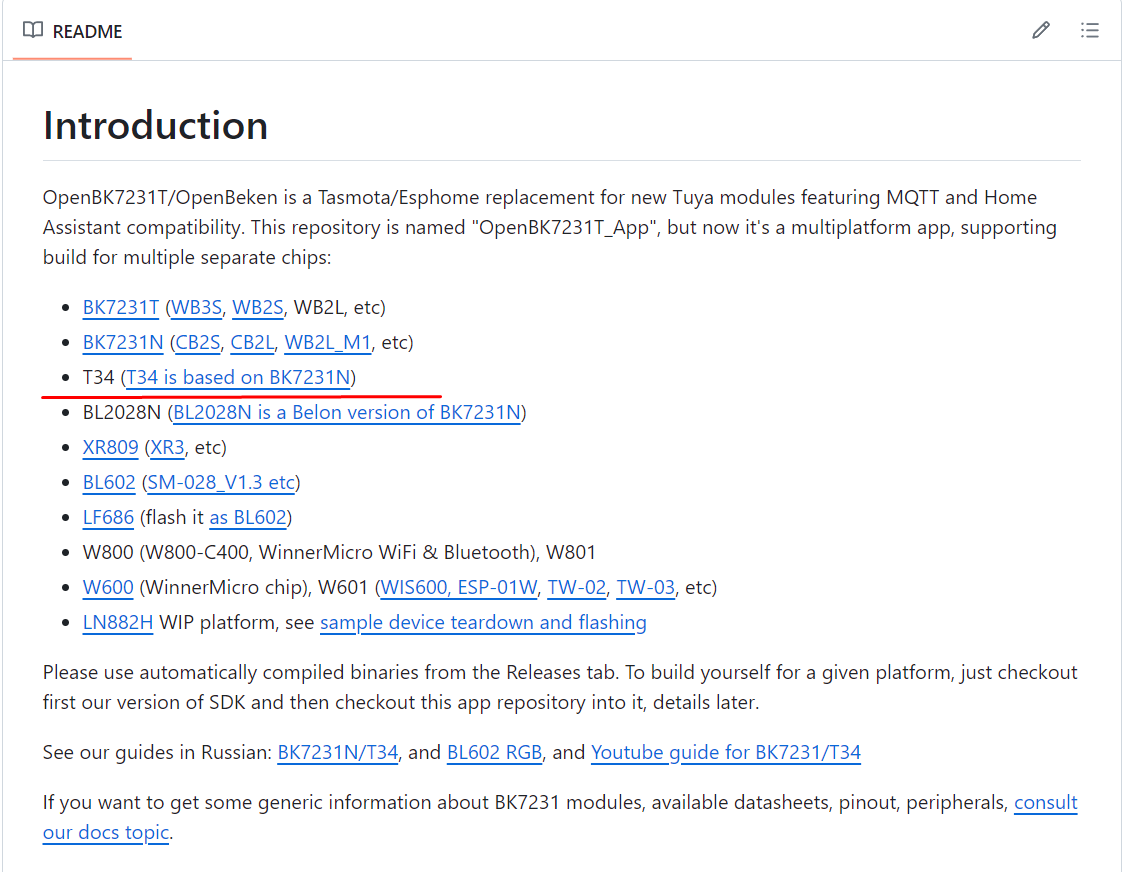Open the SM-028_V1.3 etc link
This screenshot has width=1140, height=872.
click(221, 482)
